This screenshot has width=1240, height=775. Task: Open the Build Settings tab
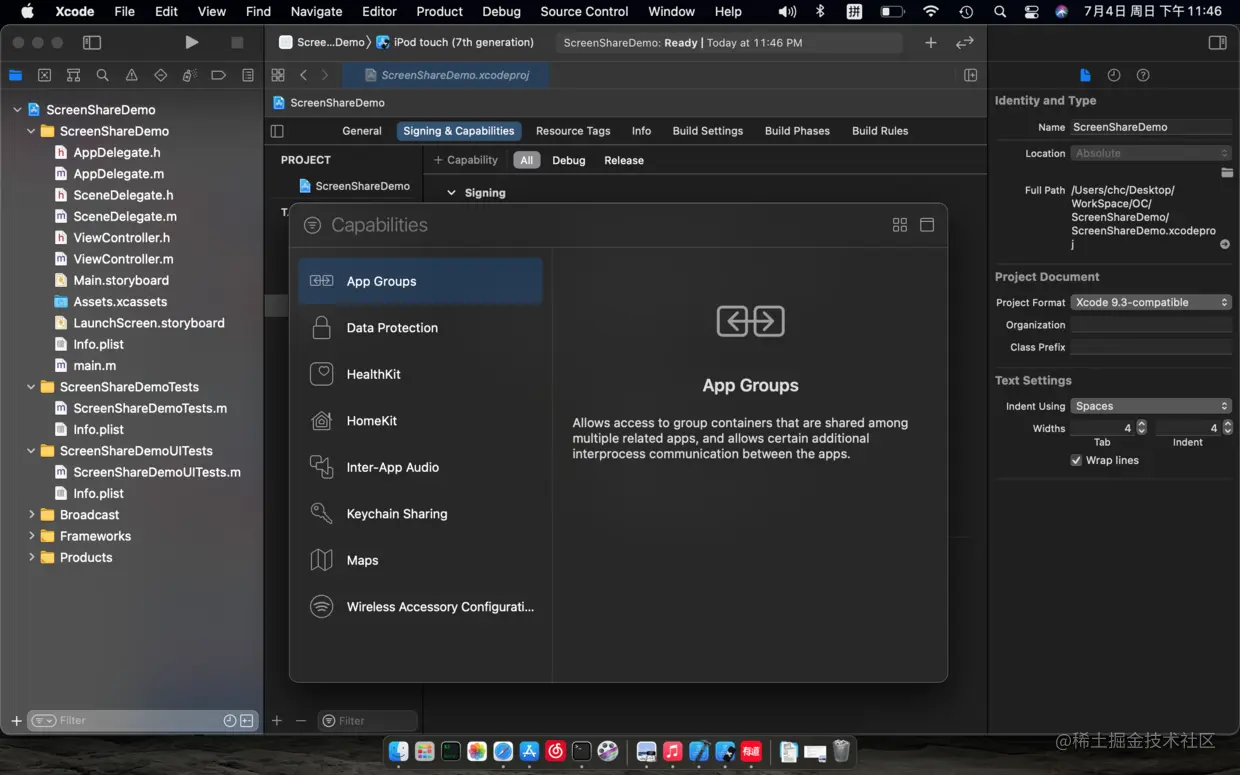707,131
